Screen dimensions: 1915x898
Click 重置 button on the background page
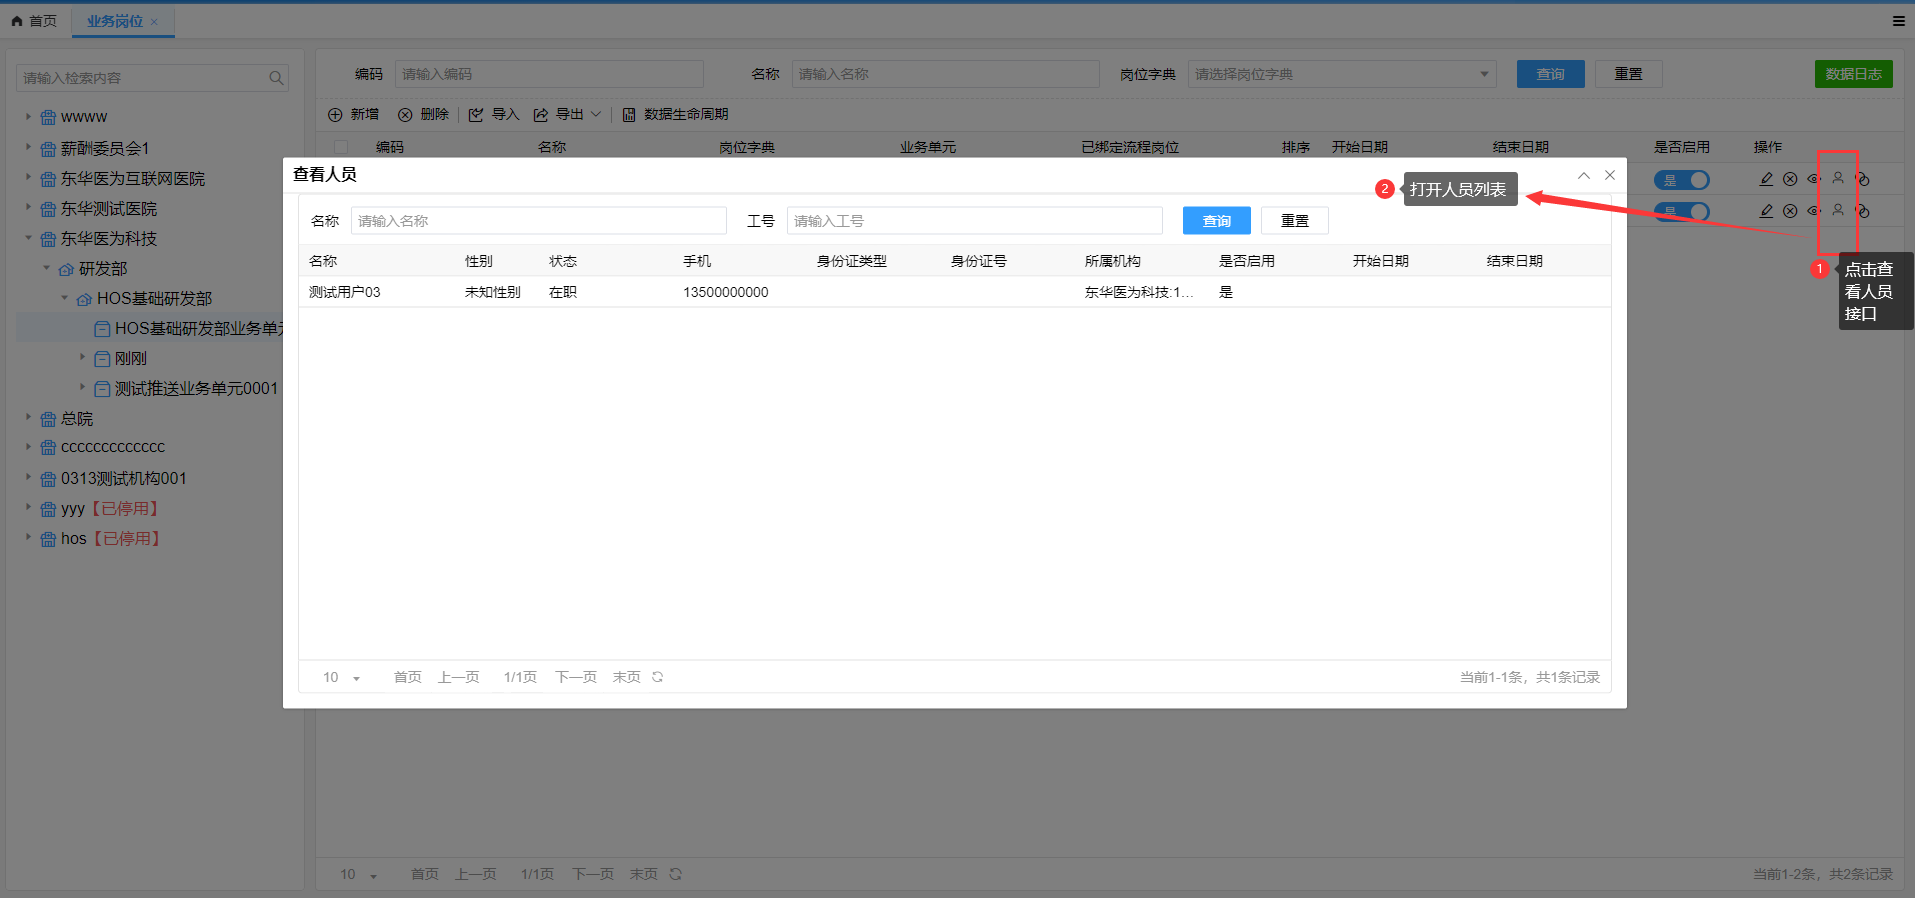(1628, 74)
